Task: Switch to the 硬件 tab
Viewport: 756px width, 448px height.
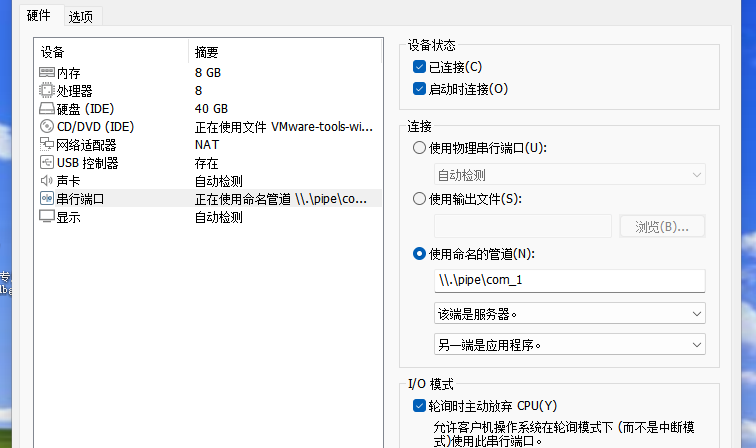Action: tap(38, 16)
